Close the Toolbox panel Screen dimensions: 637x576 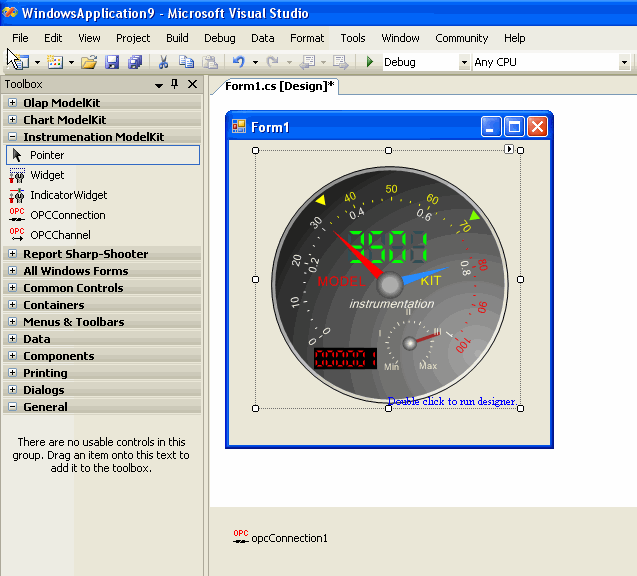(193, 84)
